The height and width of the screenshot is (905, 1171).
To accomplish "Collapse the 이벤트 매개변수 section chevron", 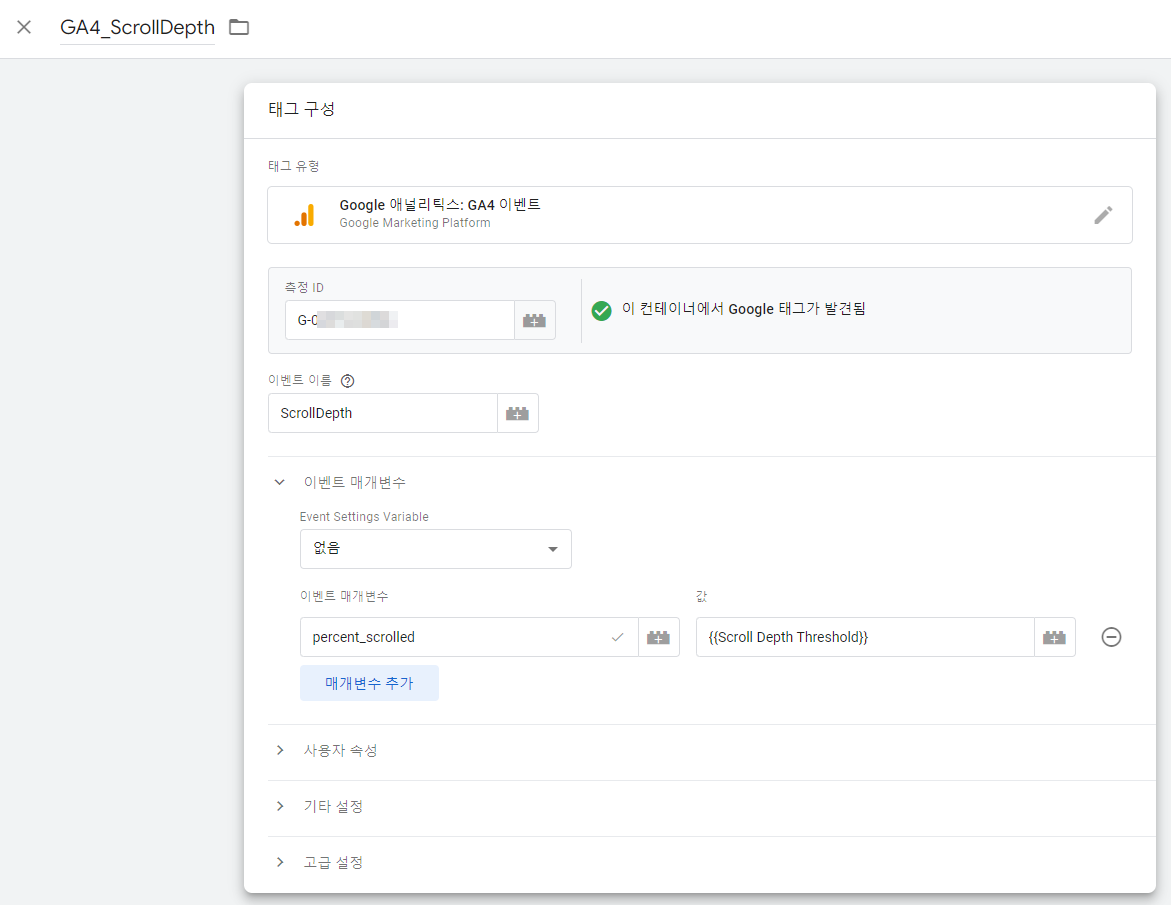I will pyautogui.click(x=279, y=482).
